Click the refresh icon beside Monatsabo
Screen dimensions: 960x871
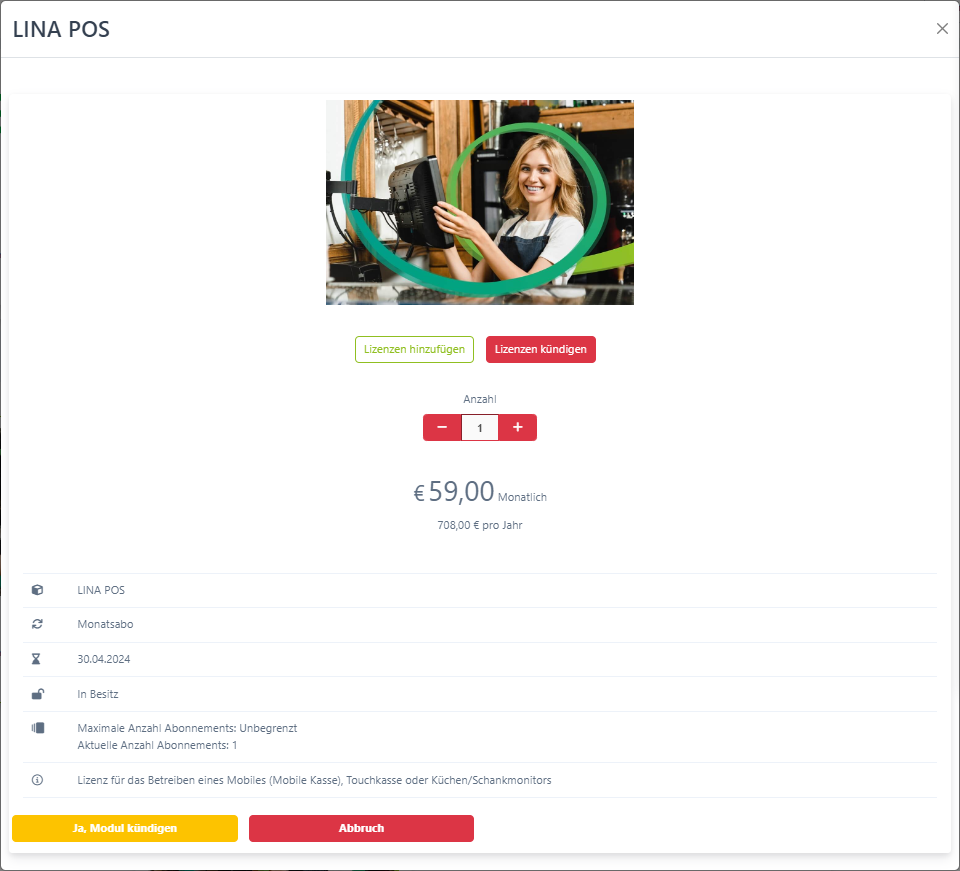click(37, 624)
